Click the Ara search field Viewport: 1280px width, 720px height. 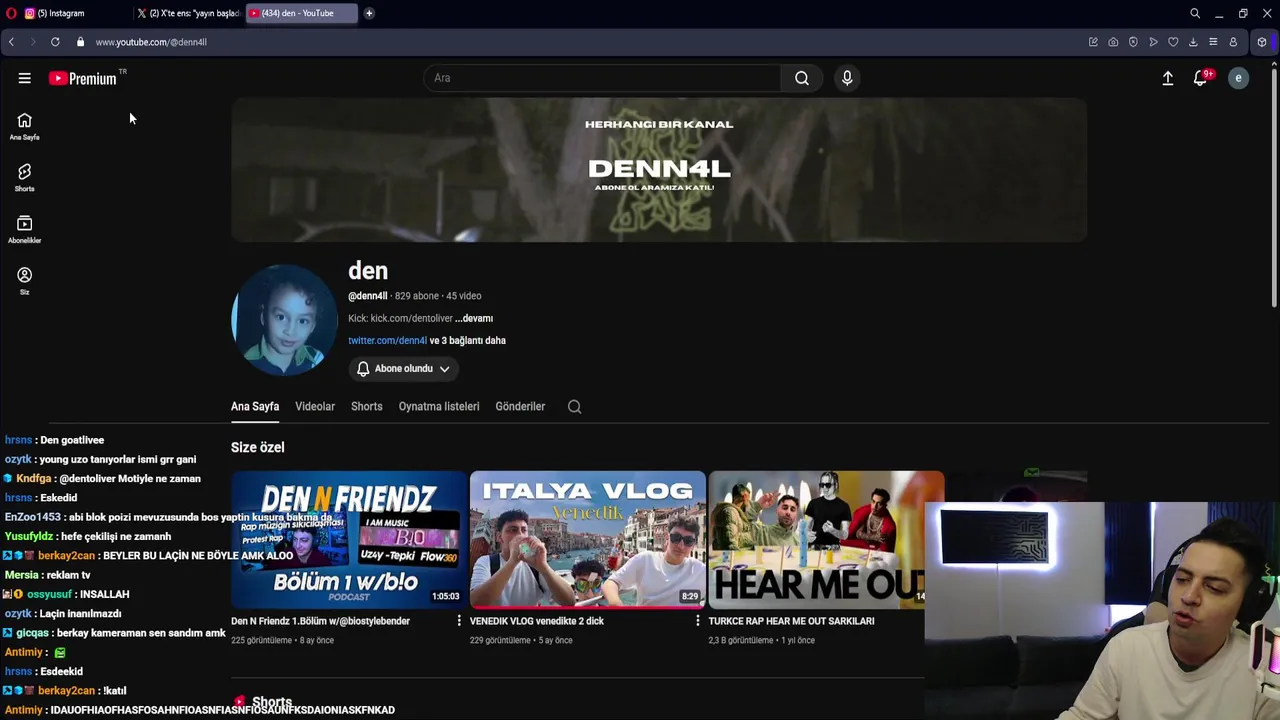(x=603, y=78)
